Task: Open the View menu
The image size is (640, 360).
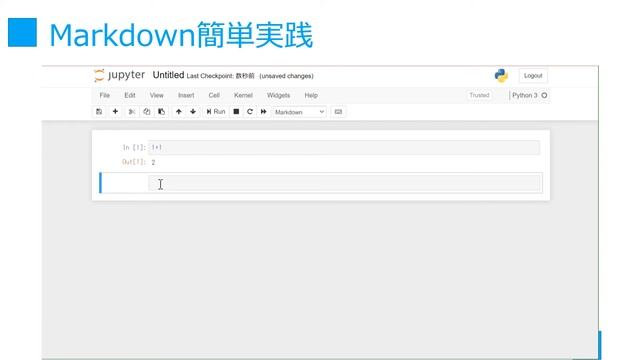Action: [156, 95]
